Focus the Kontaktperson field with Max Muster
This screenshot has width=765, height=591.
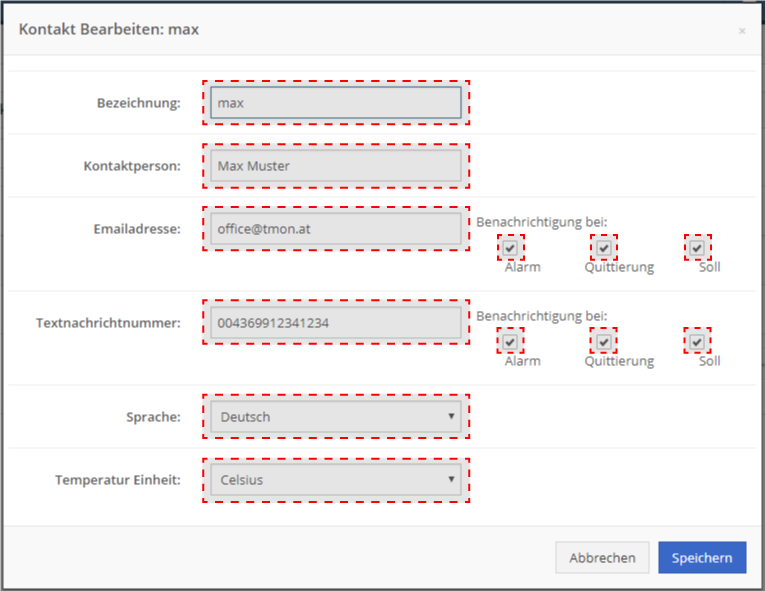pos(336,166)
